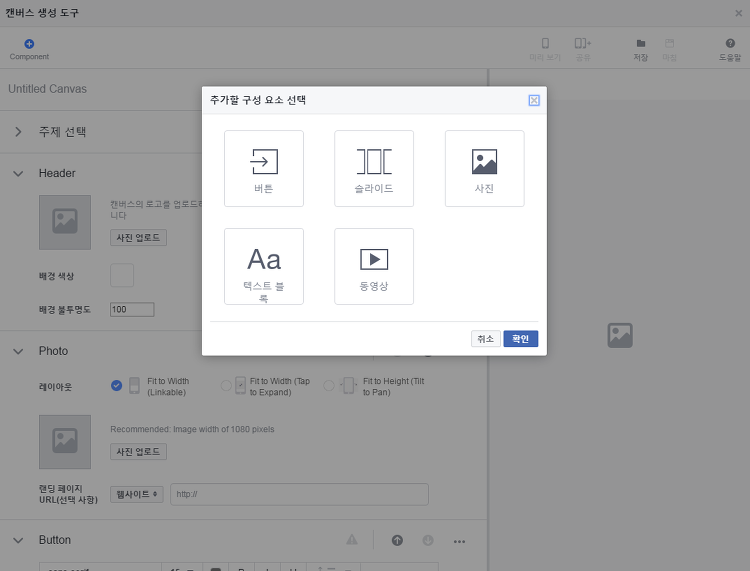750x571 pixels.
Task: Click the Button section warning icon
Action: [352, 539]
